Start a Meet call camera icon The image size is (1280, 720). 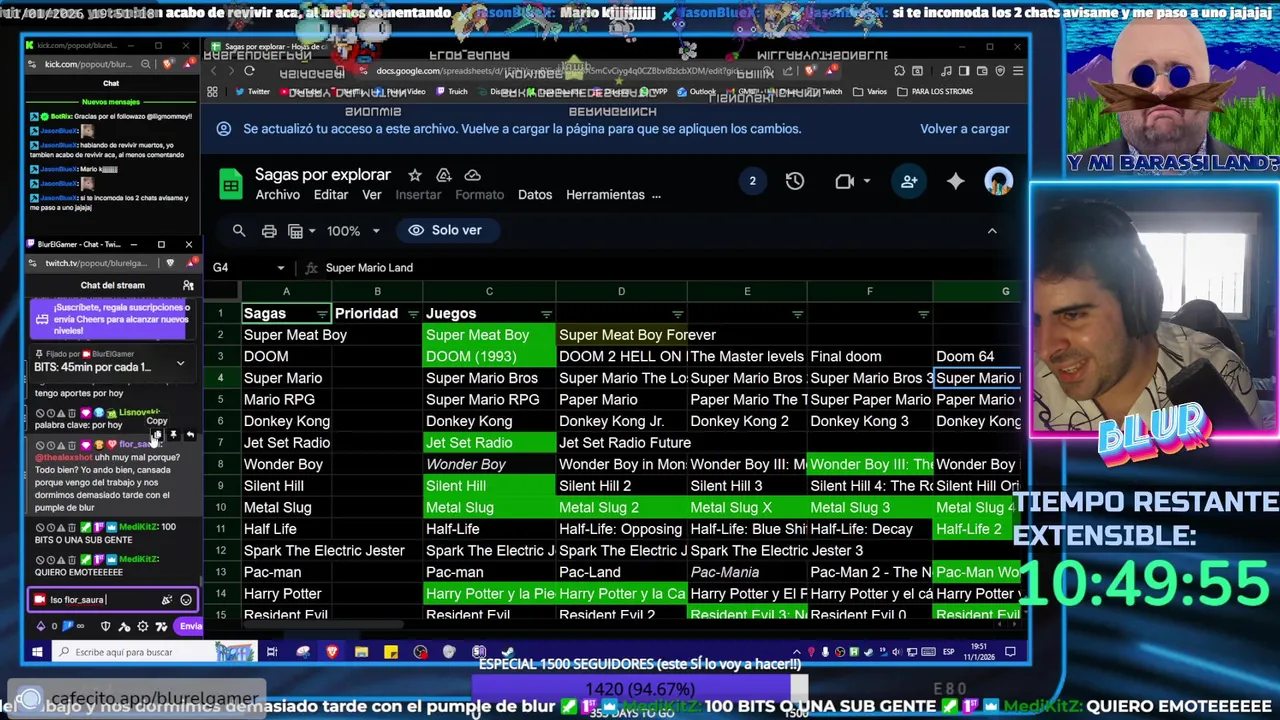pos(844,181)
